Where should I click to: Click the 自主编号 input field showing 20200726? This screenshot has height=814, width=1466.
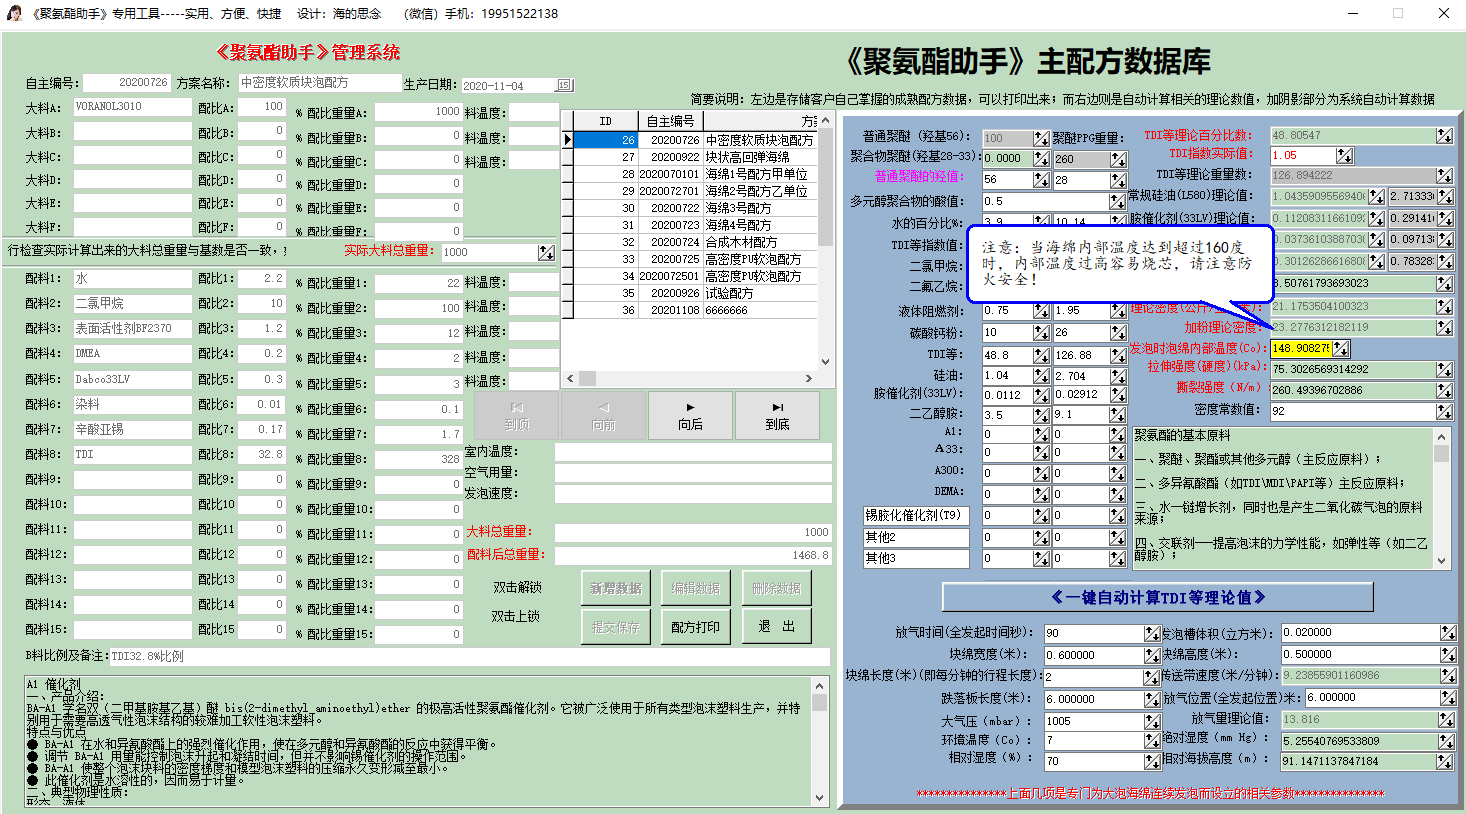click(x=127, y=83)
